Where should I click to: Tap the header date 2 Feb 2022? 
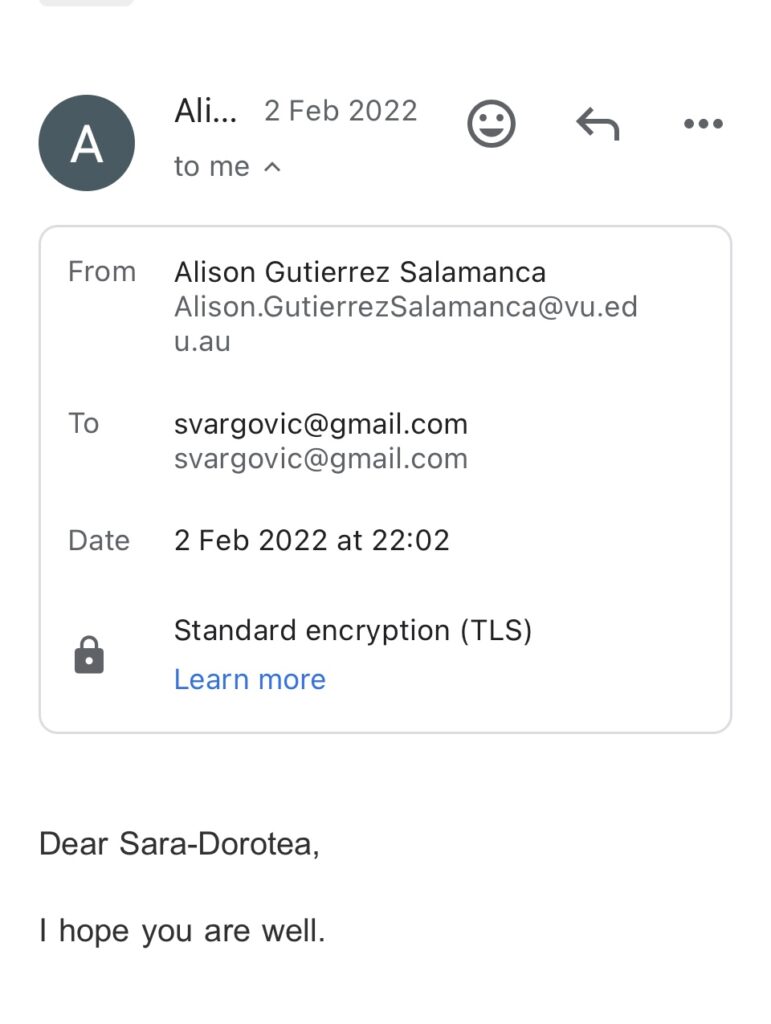pos(340,111)
